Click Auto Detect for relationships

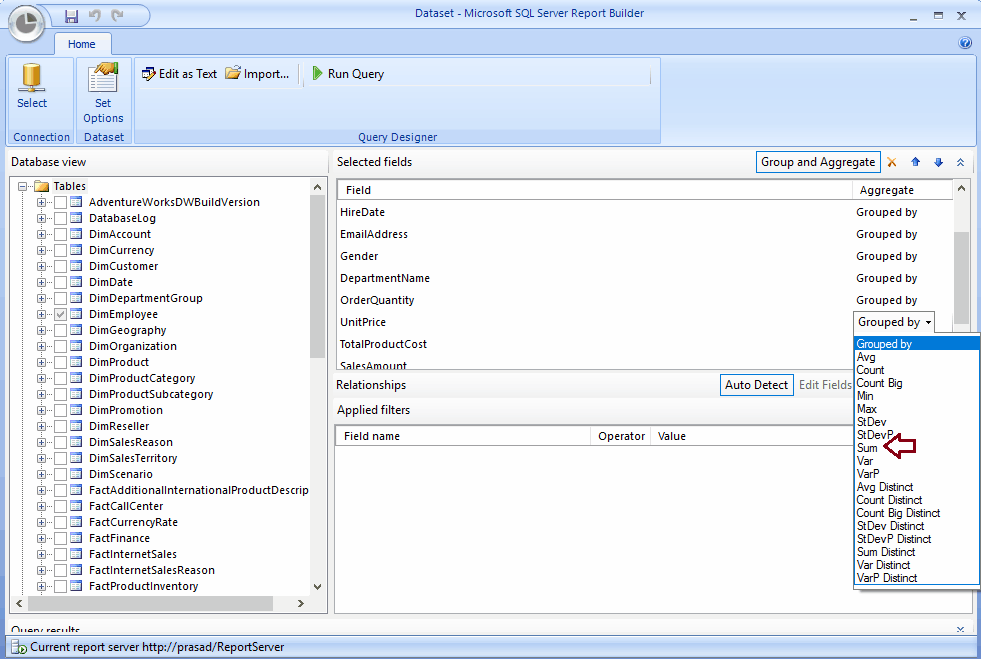tap(756, 384)
